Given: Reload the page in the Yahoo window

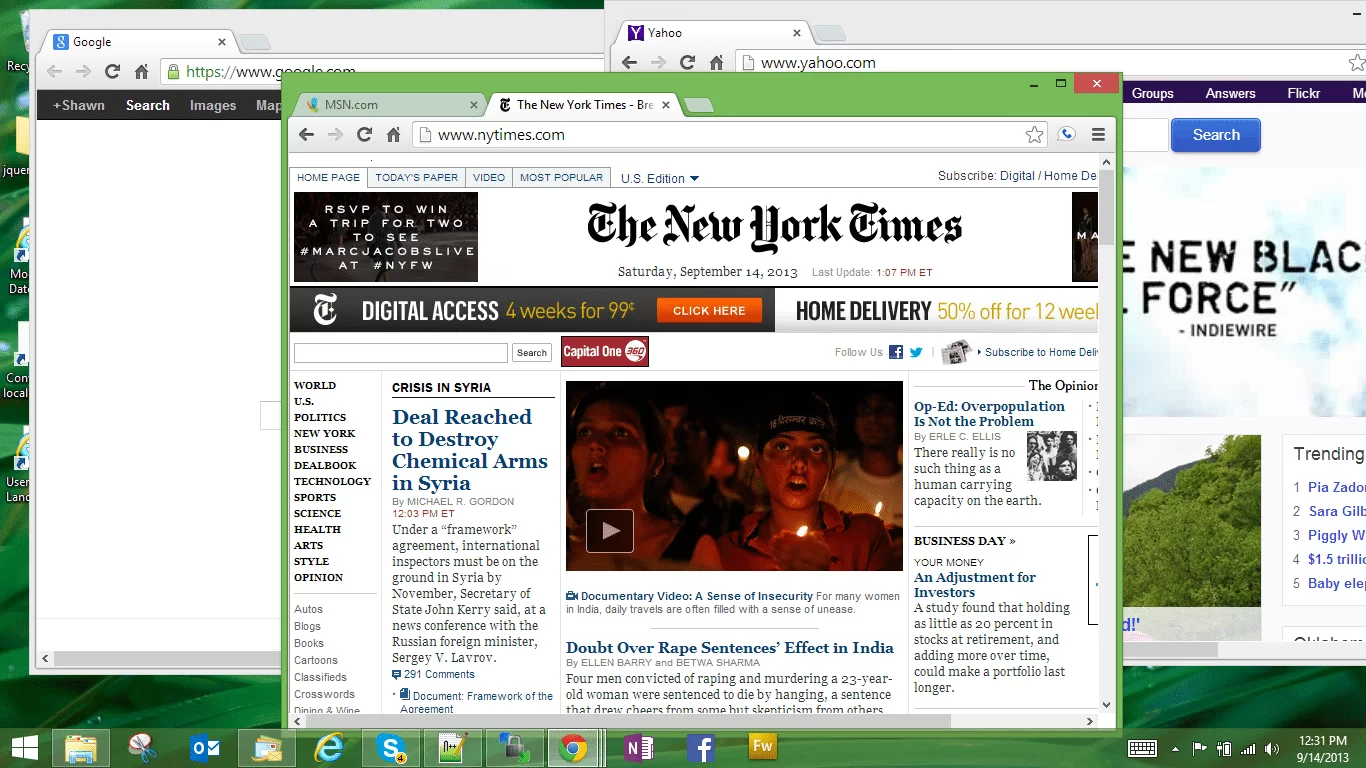Looking at the screenshot, I should click(687, 62).
